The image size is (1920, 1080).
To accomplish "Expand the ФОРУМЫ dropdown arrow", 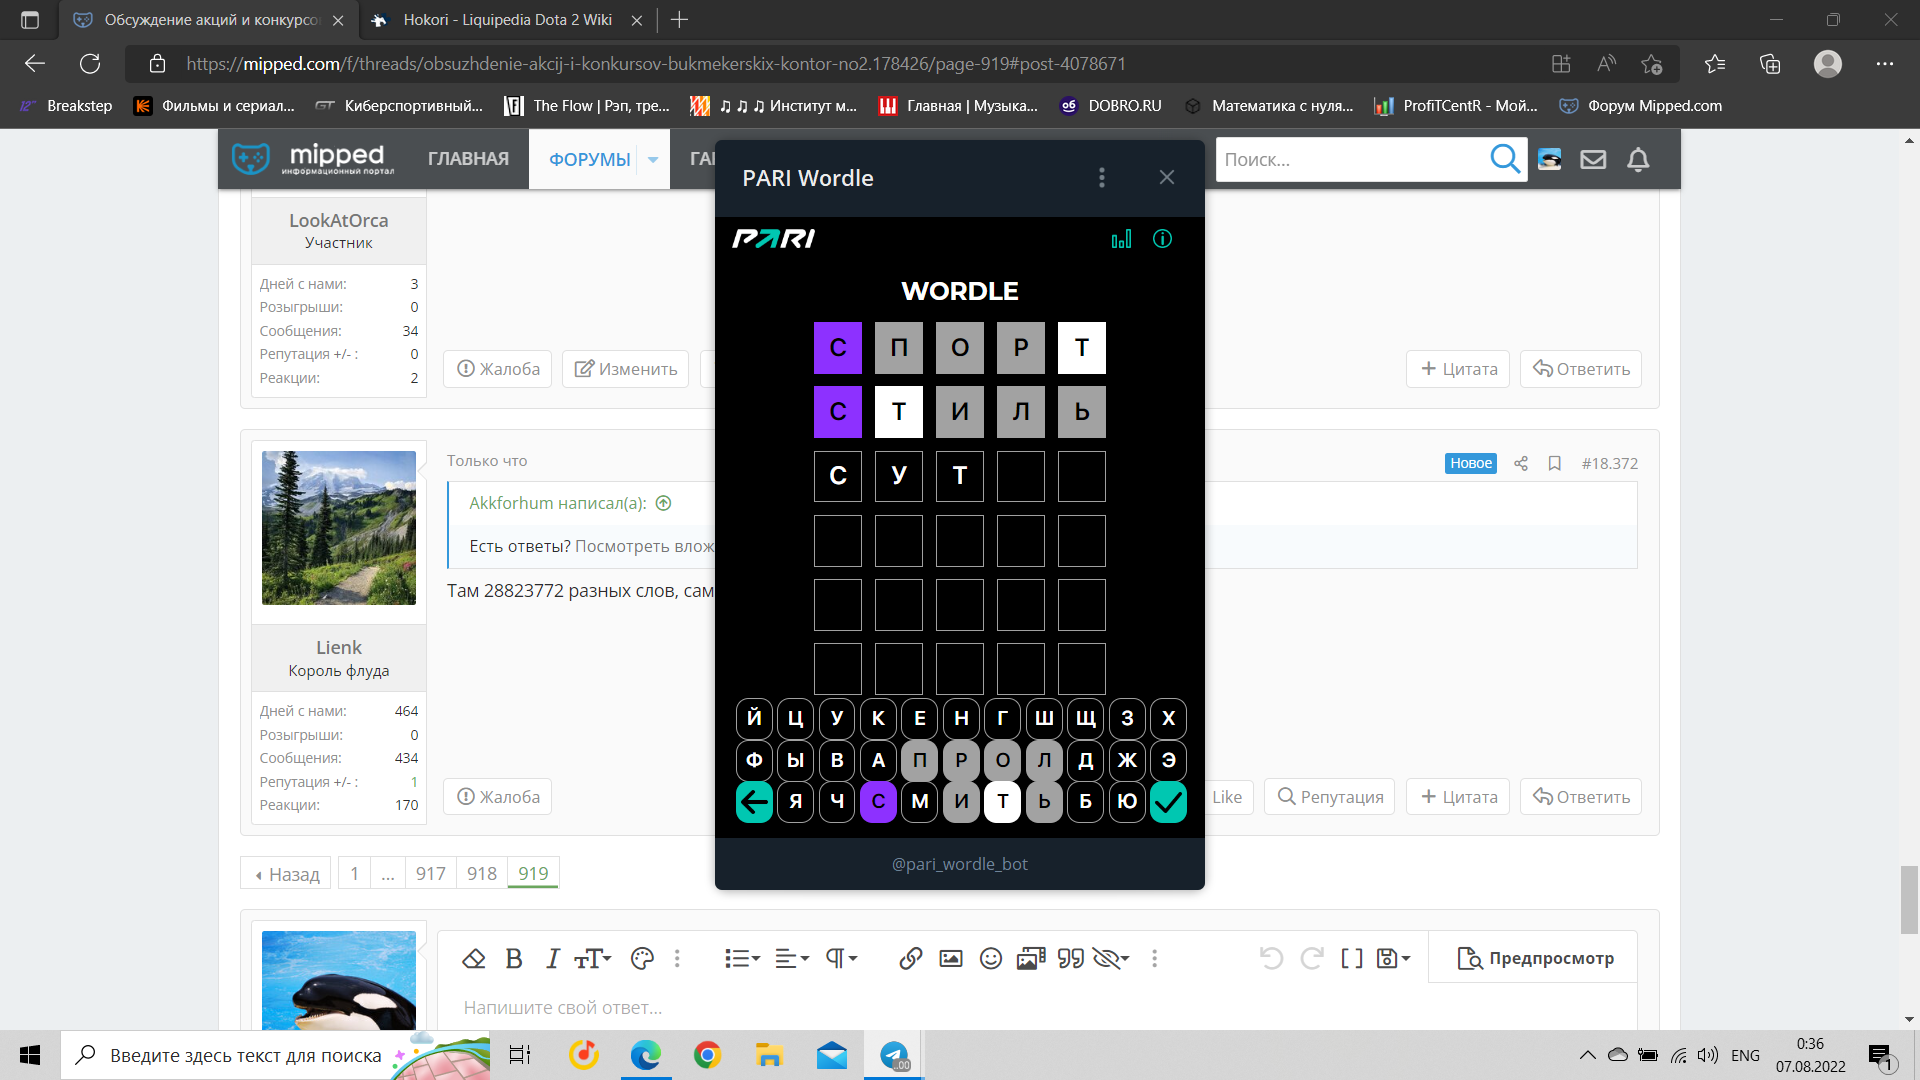I will [653, 159].
